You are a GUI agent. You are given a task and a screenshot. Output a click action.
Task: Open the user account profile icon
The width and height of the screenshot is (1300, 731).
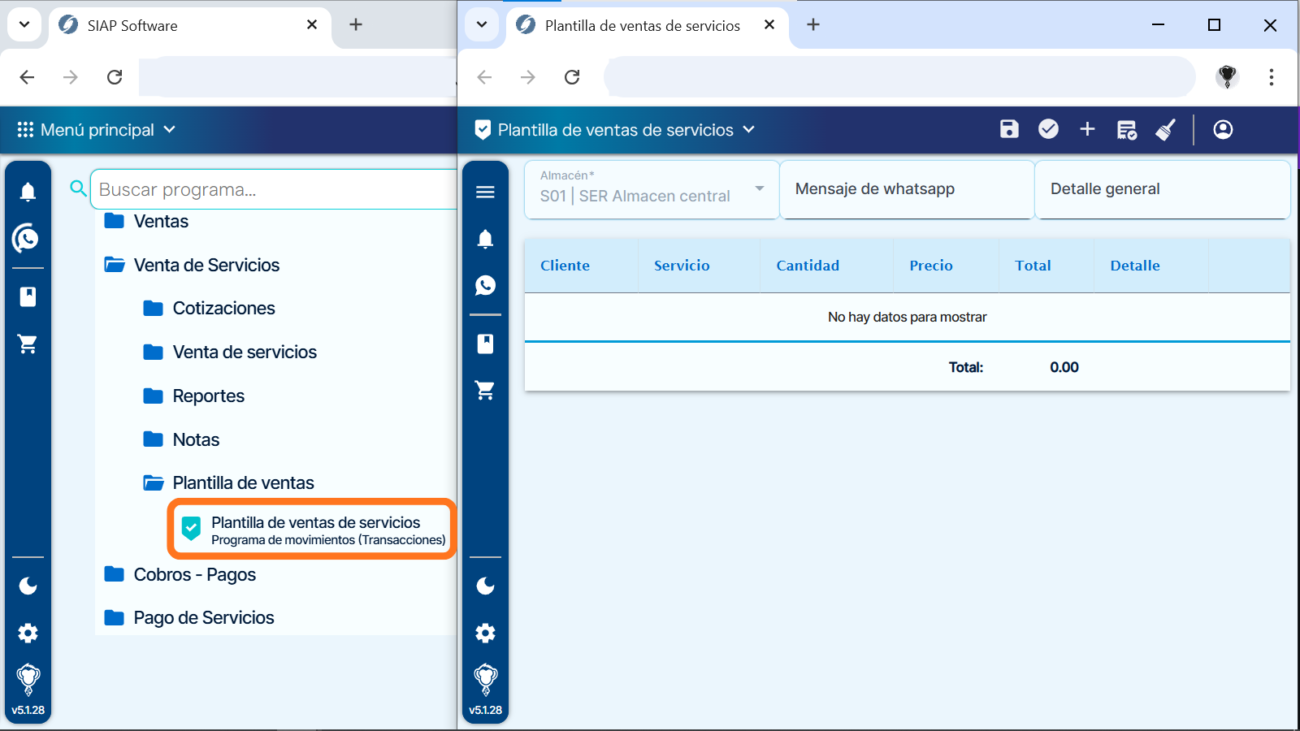coord(1222,129)
